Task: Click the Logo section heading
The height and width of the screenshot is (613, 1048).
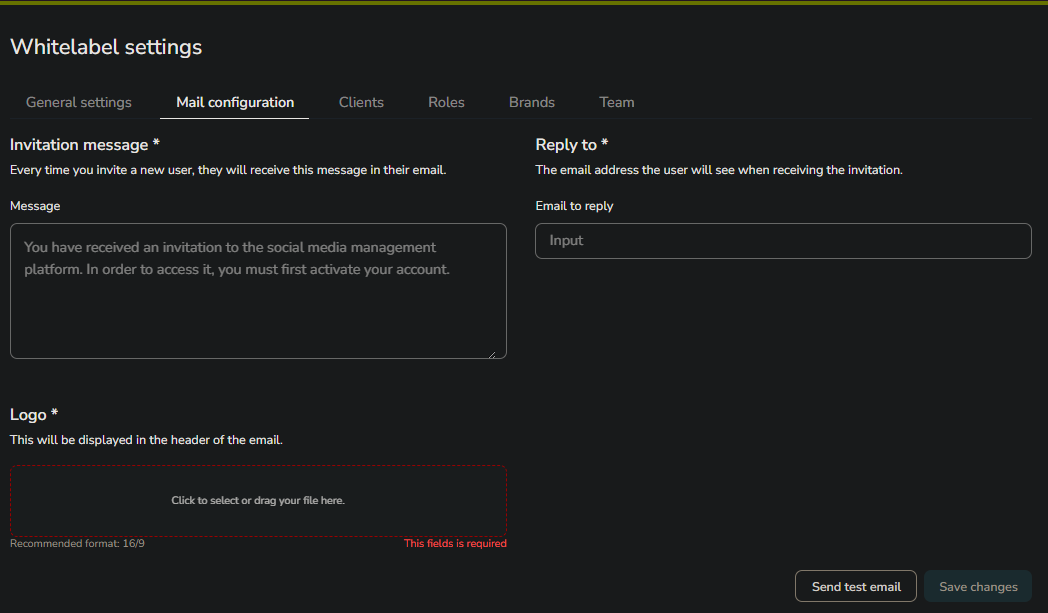Action: click(34, 414)
